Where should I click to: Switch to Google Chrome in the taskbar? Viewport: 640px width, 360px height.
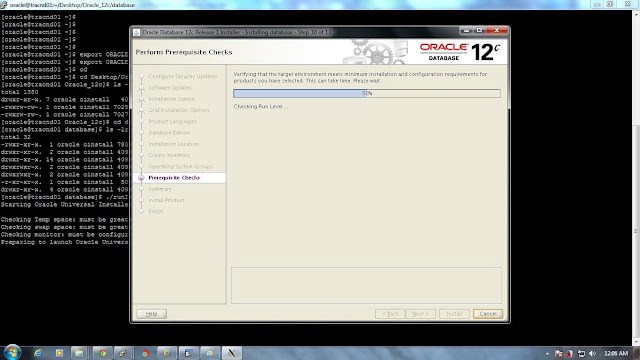click(102, 353)
